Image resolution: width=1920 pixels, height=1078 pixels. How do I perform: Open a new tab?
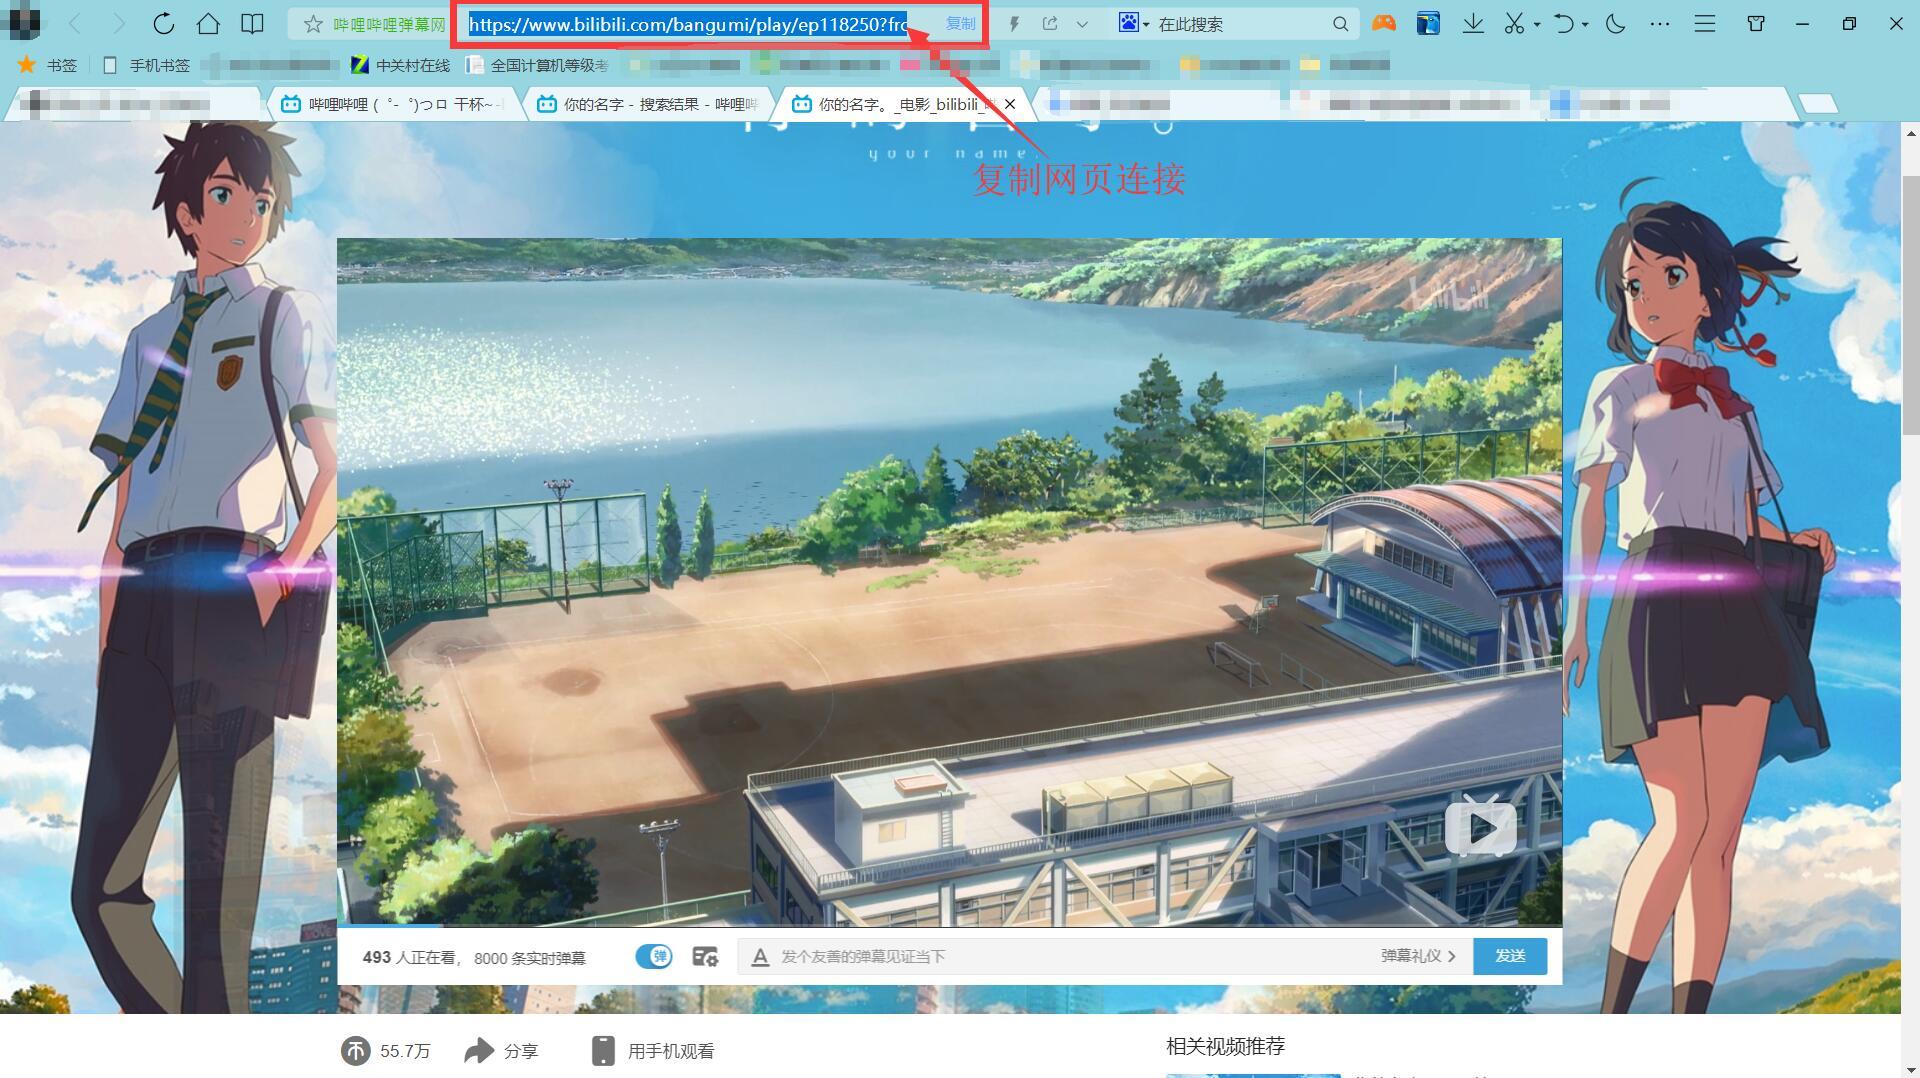[x=1818, y=104]
